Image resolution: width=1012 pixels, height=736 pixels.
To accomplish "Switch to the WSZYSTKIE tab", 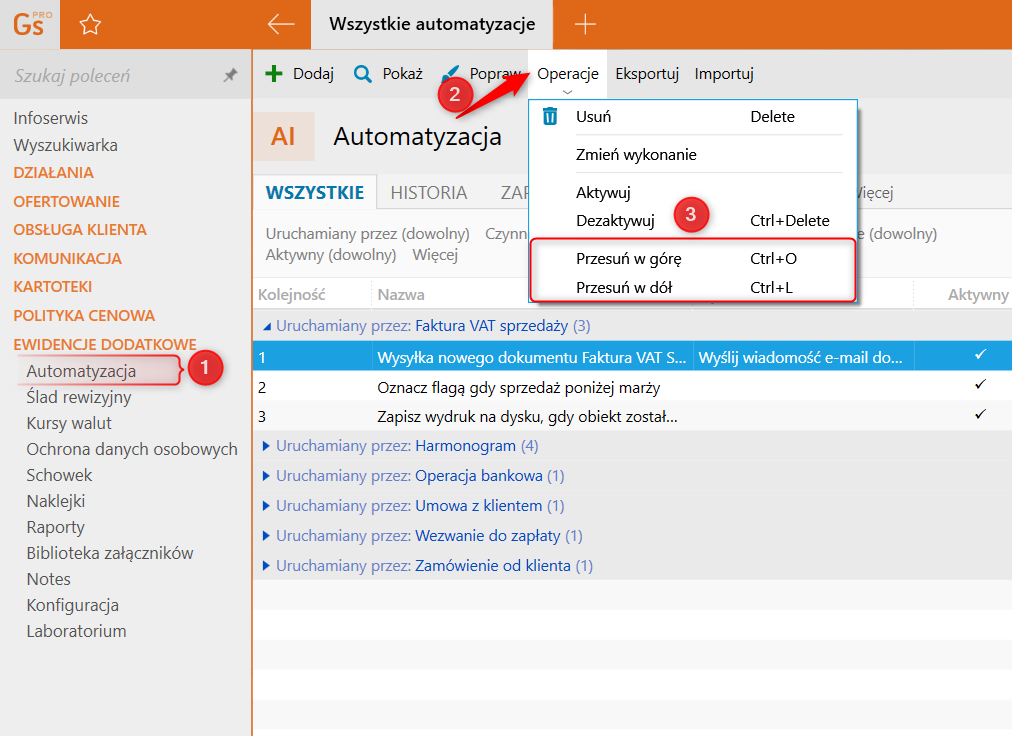I will click(x=315, y=192).
